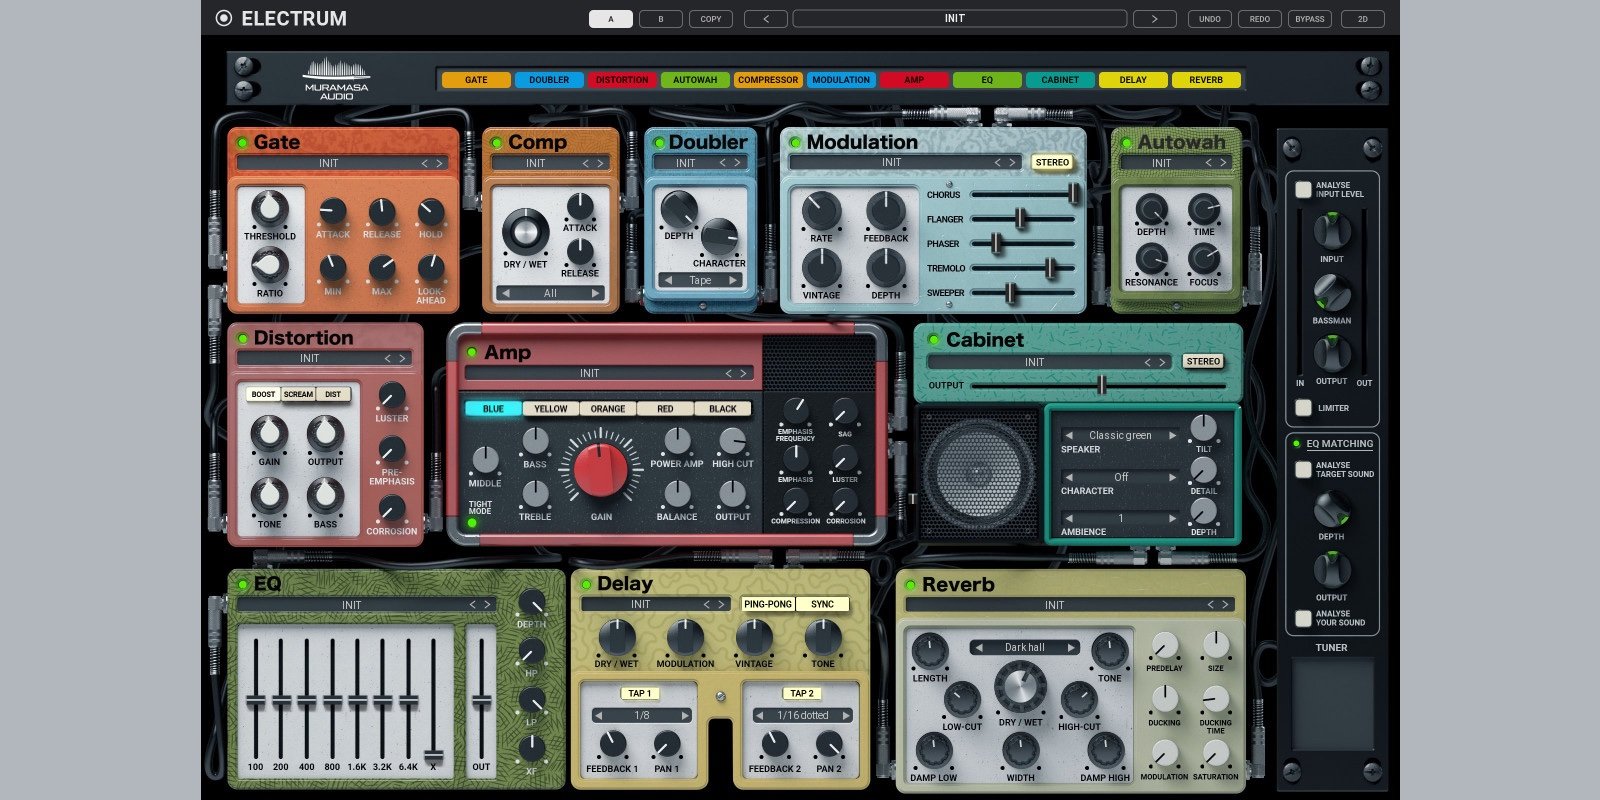This screenshot has width=1600, height=800.
Task: Select the ORANGE amp channel tab
Action: [607, 408]
